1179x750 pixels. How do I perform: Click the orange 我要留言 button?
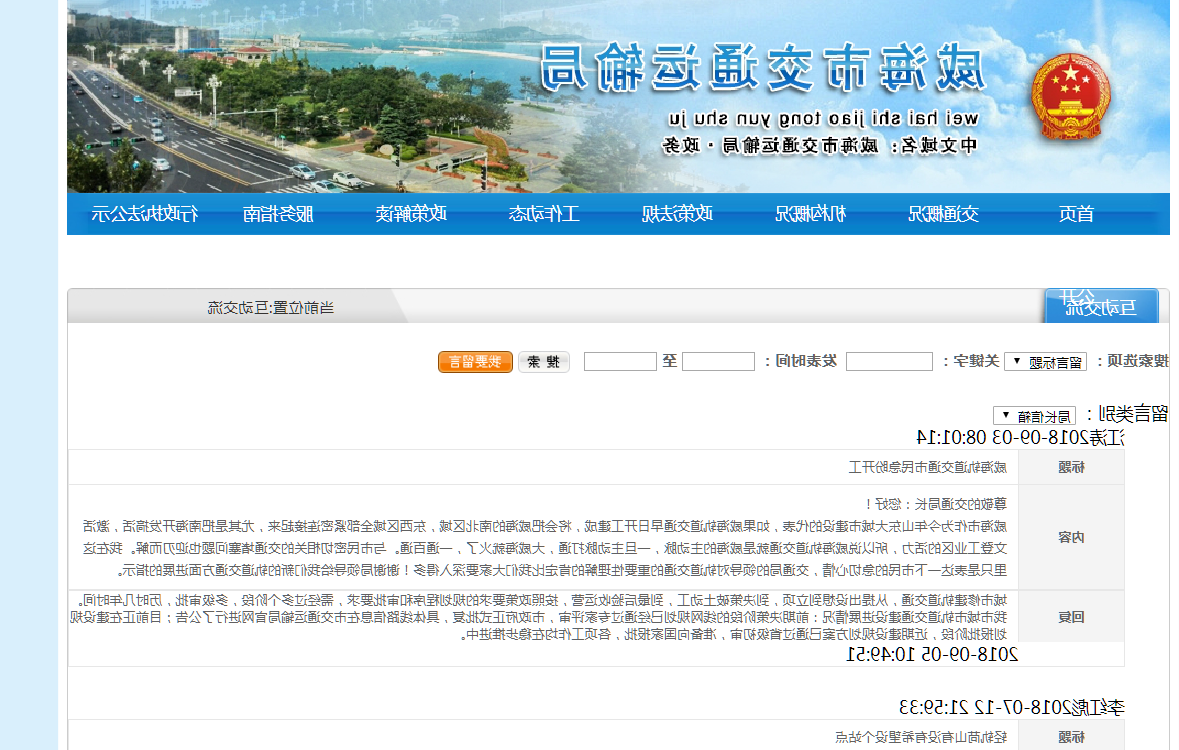click(x=475, y=362)
